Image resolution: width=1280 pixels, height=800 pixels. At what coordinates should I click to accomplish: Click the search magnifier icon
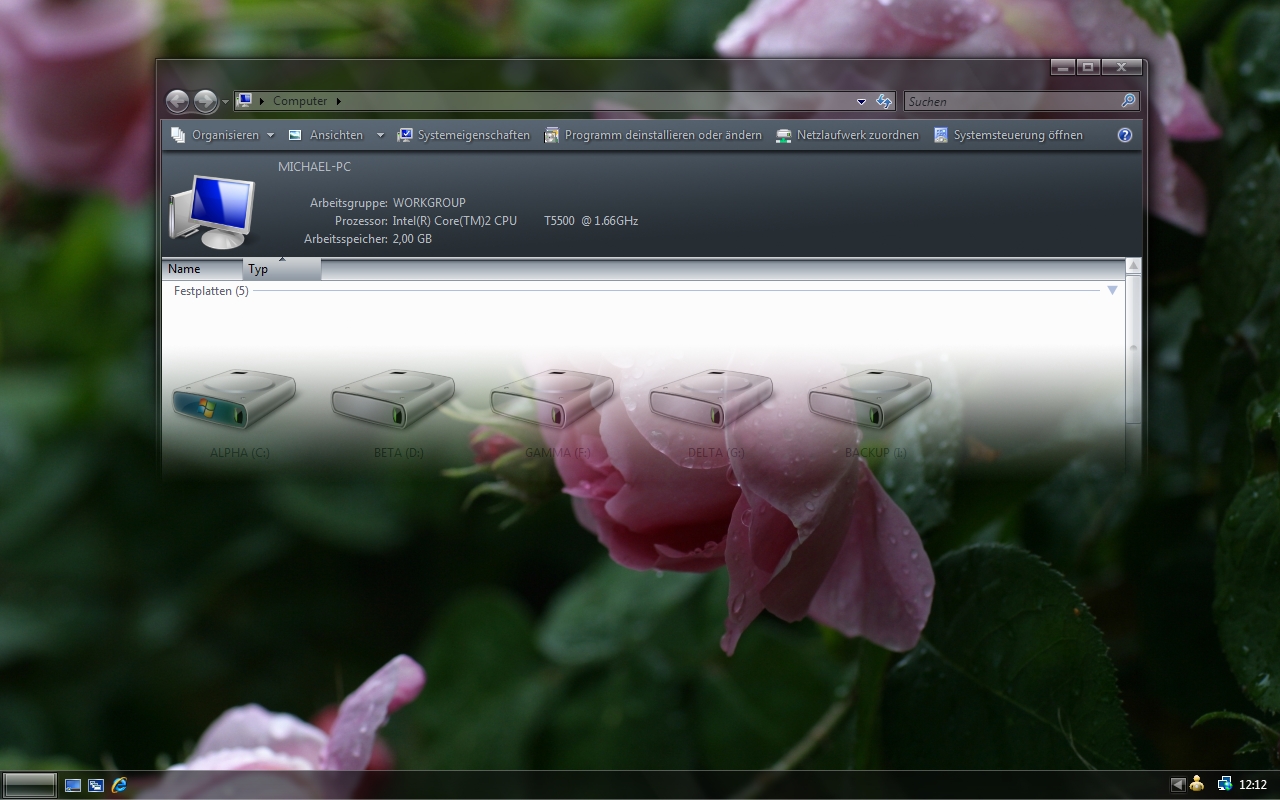pos(1129,101)
